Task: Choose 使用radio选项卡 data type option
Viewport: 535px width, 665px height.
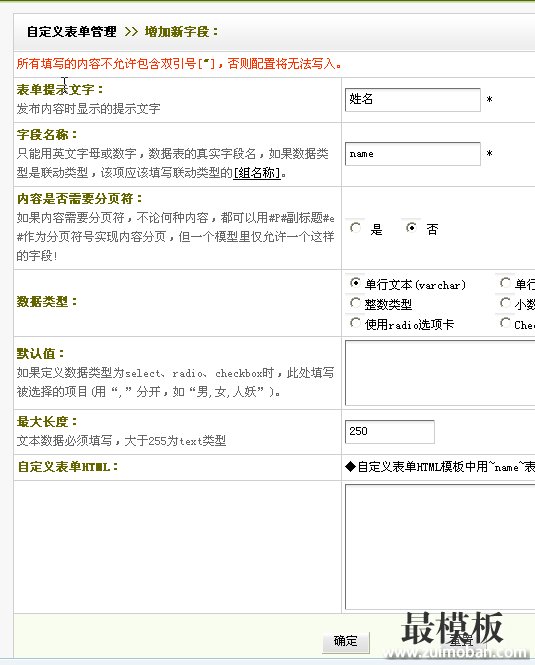Action: tap(355, 323)
